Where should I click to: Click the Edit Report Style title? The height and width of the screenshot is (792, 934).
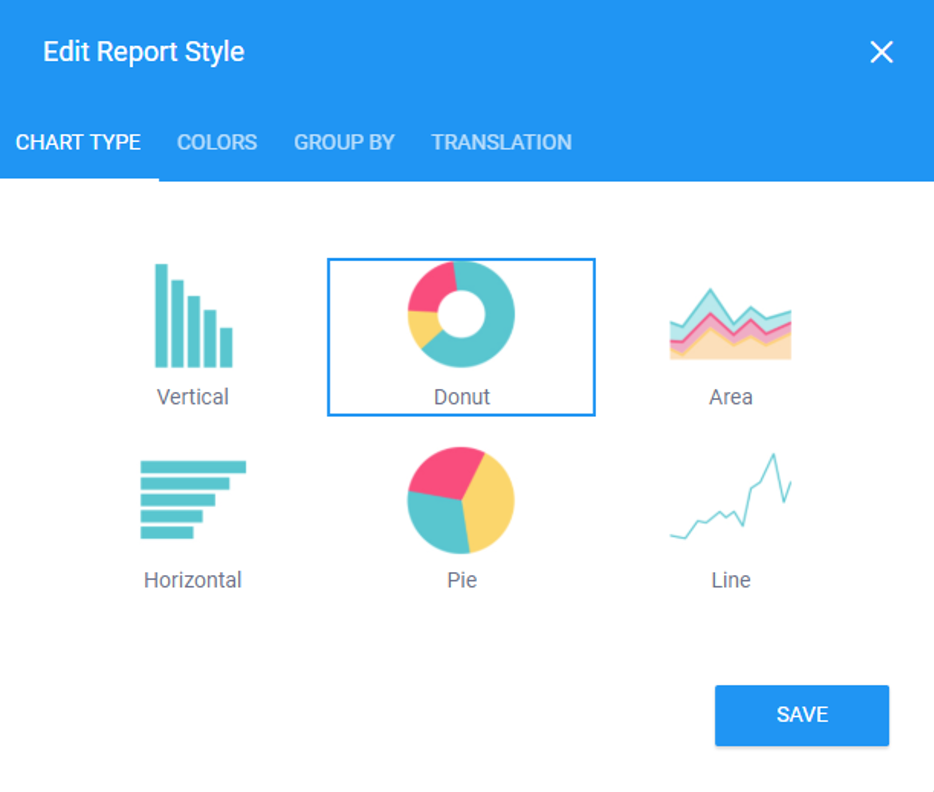pos(144,52)
